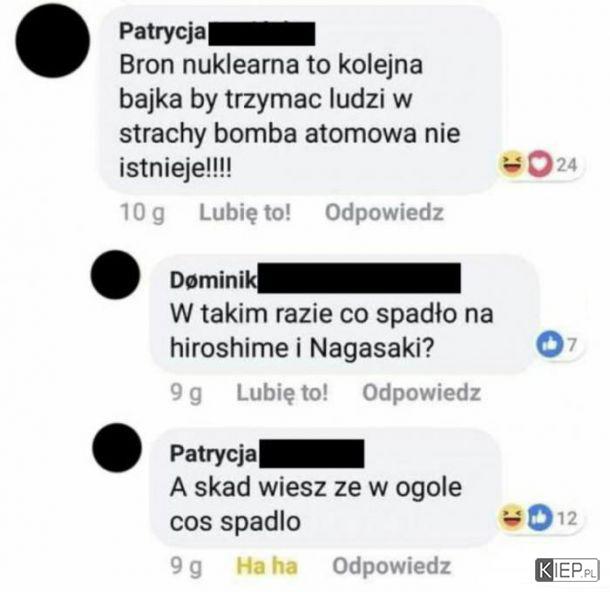Click "Odpowiedz" under the last reply
The width and height of the screenshot is (610, 592).
tap(391, 566)
